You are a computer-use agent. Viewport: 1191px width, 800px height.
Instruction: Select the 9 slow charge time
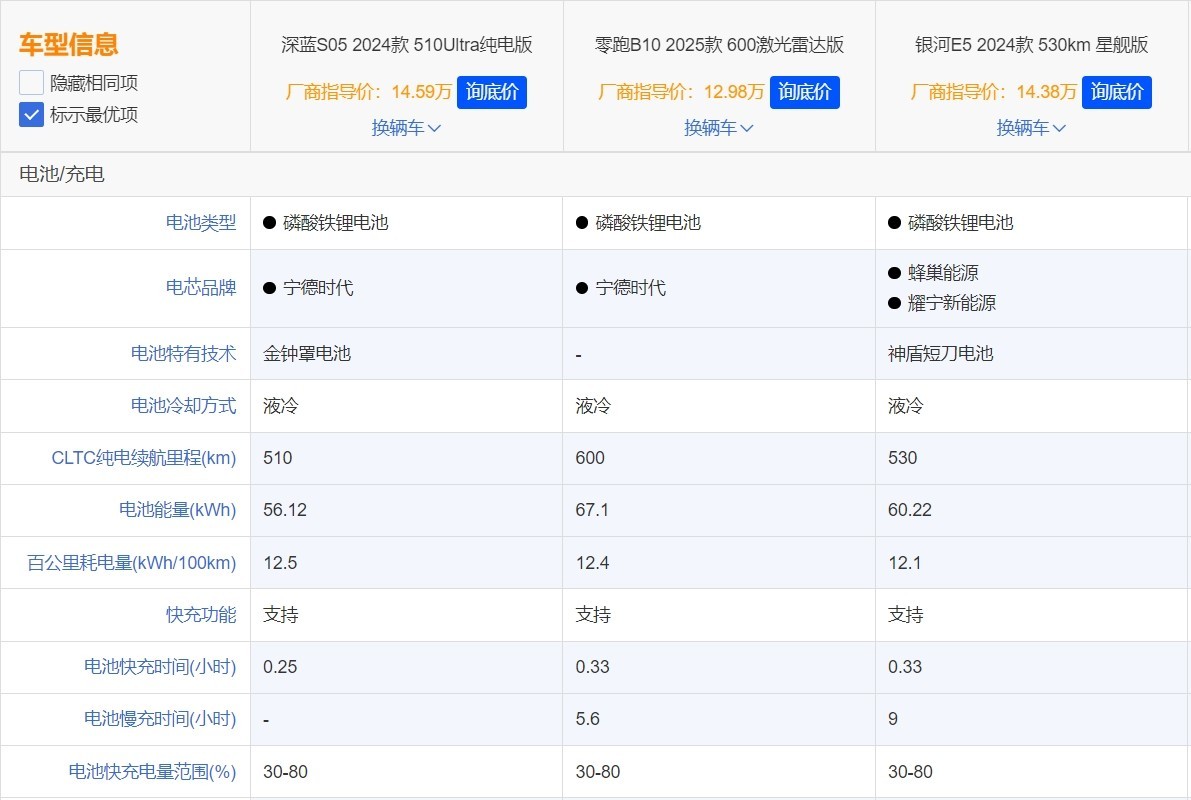coord(892,719)
